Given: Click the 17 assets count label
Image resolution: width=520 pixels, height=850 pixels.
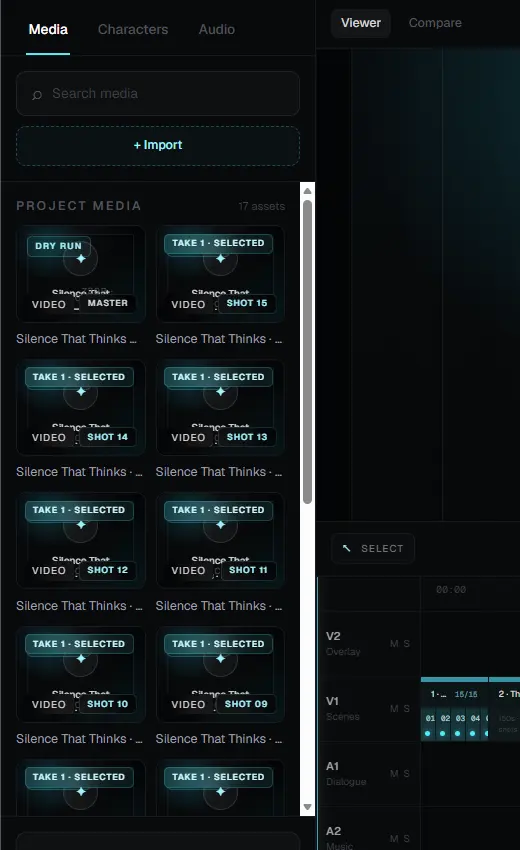Looking at the screenshot, I should coord(261,207).
